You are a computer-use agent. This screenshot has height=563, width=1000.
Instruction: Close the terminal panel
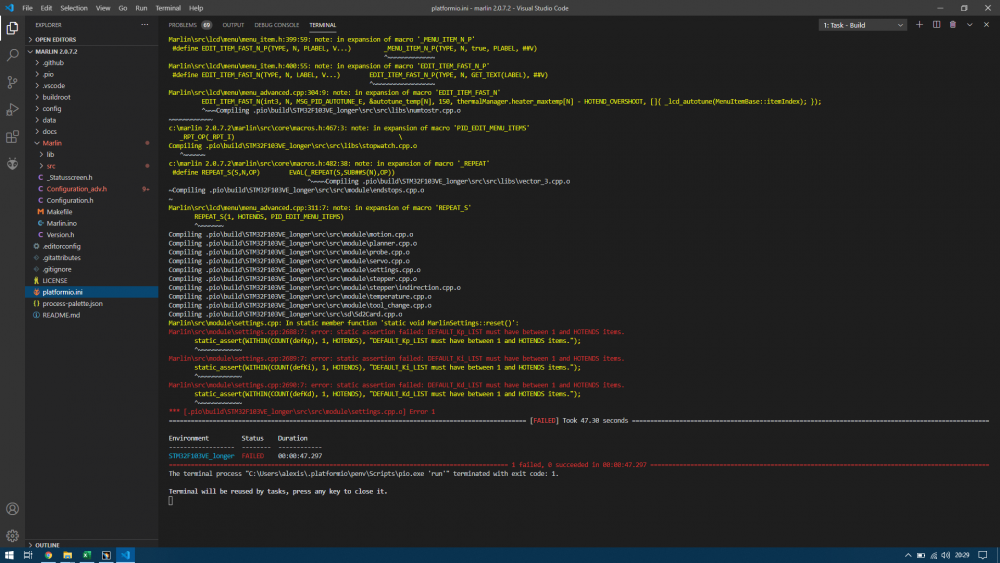click(x=986, y=25)
